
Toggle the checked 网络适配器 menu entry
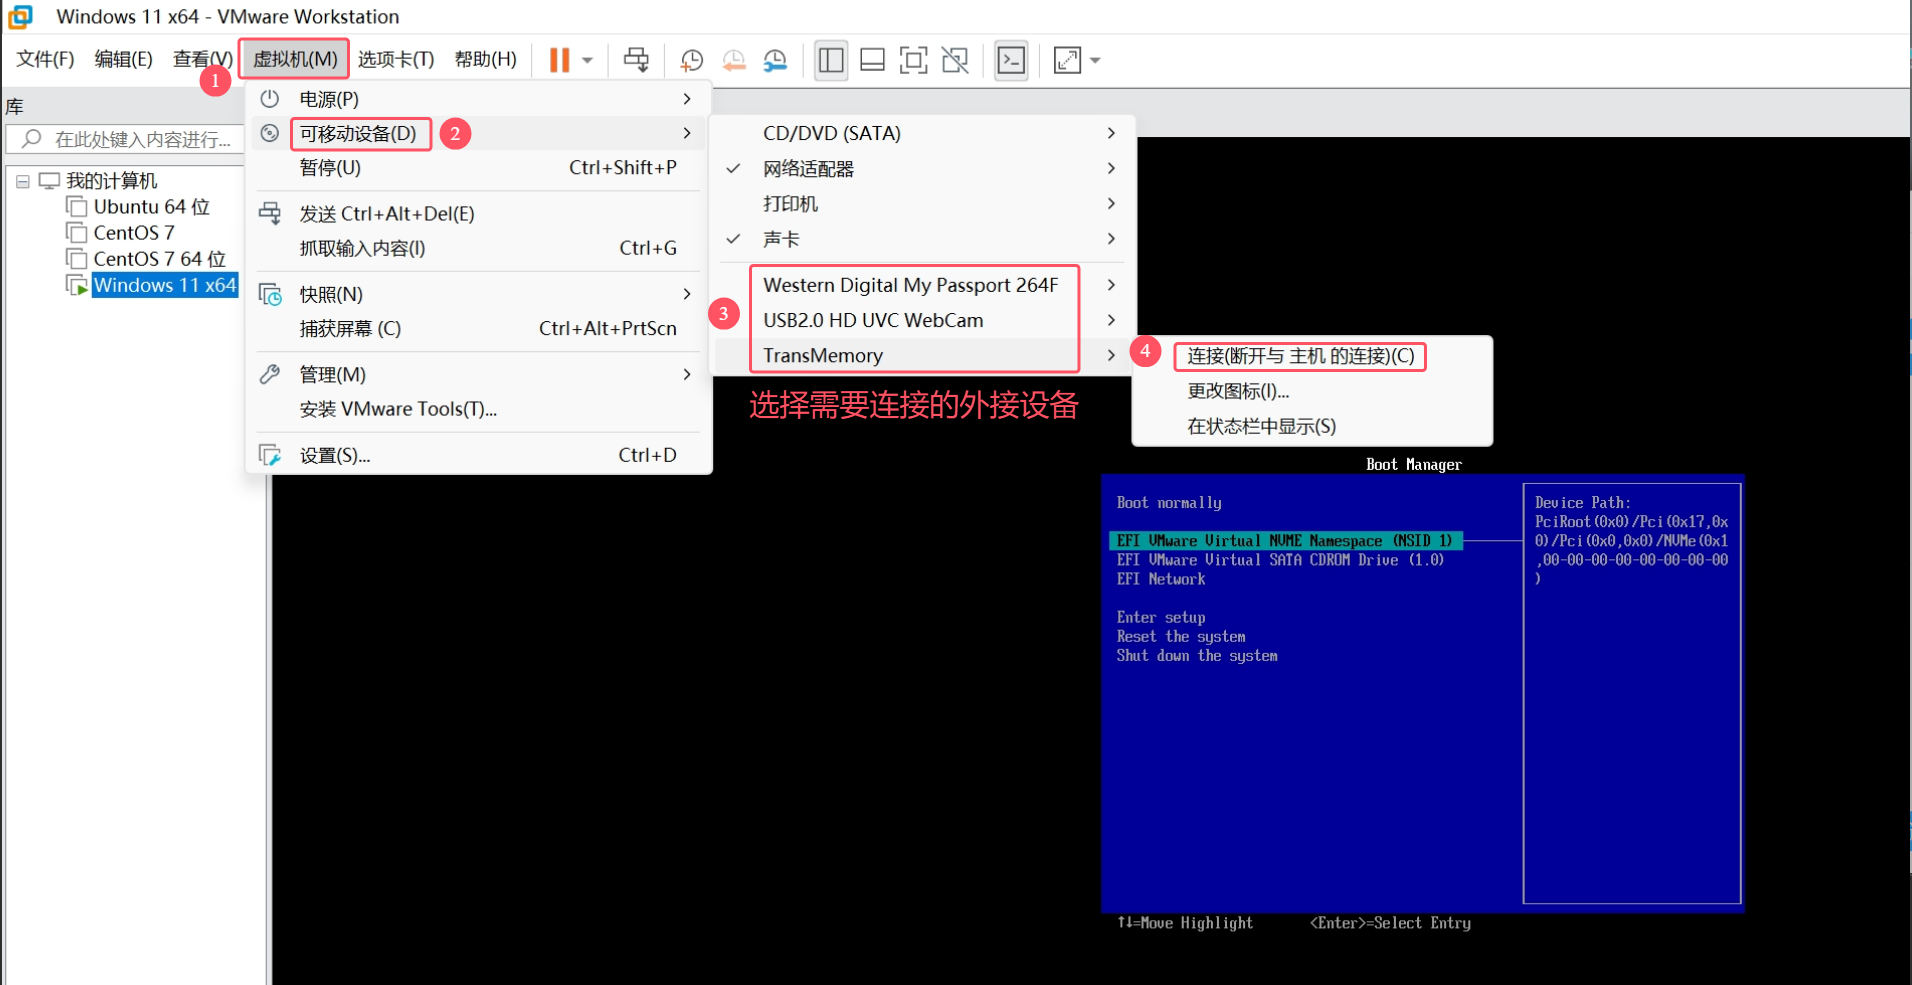808,169
